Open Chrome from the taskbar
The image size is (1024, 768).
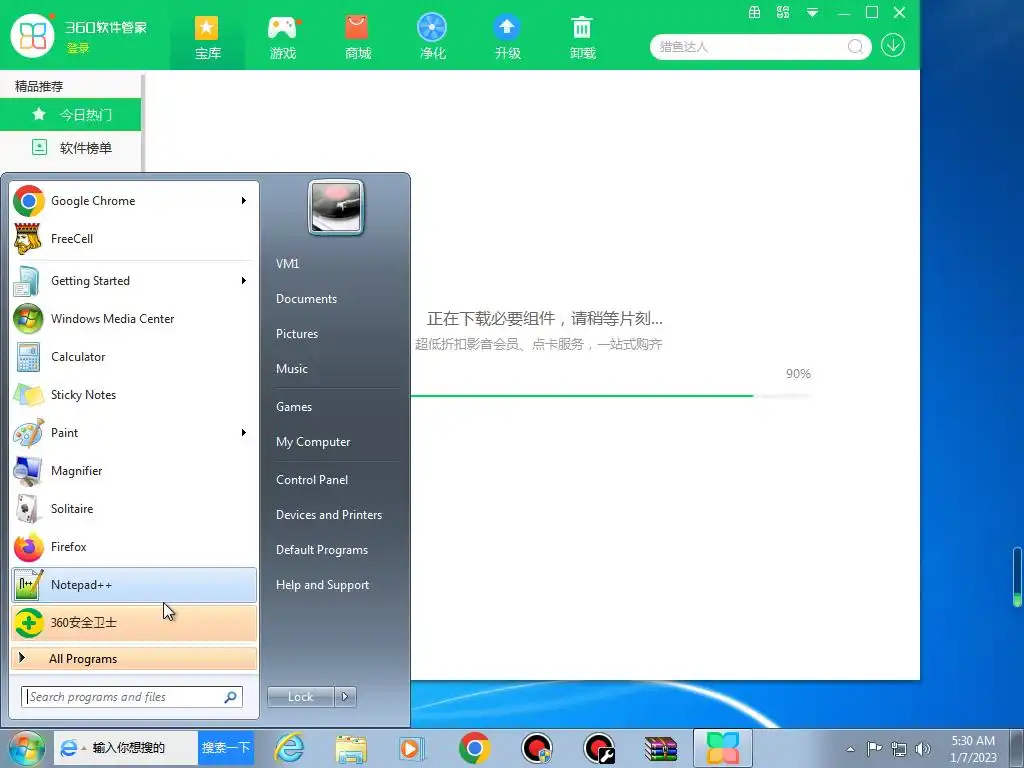[x=475, y=748]
